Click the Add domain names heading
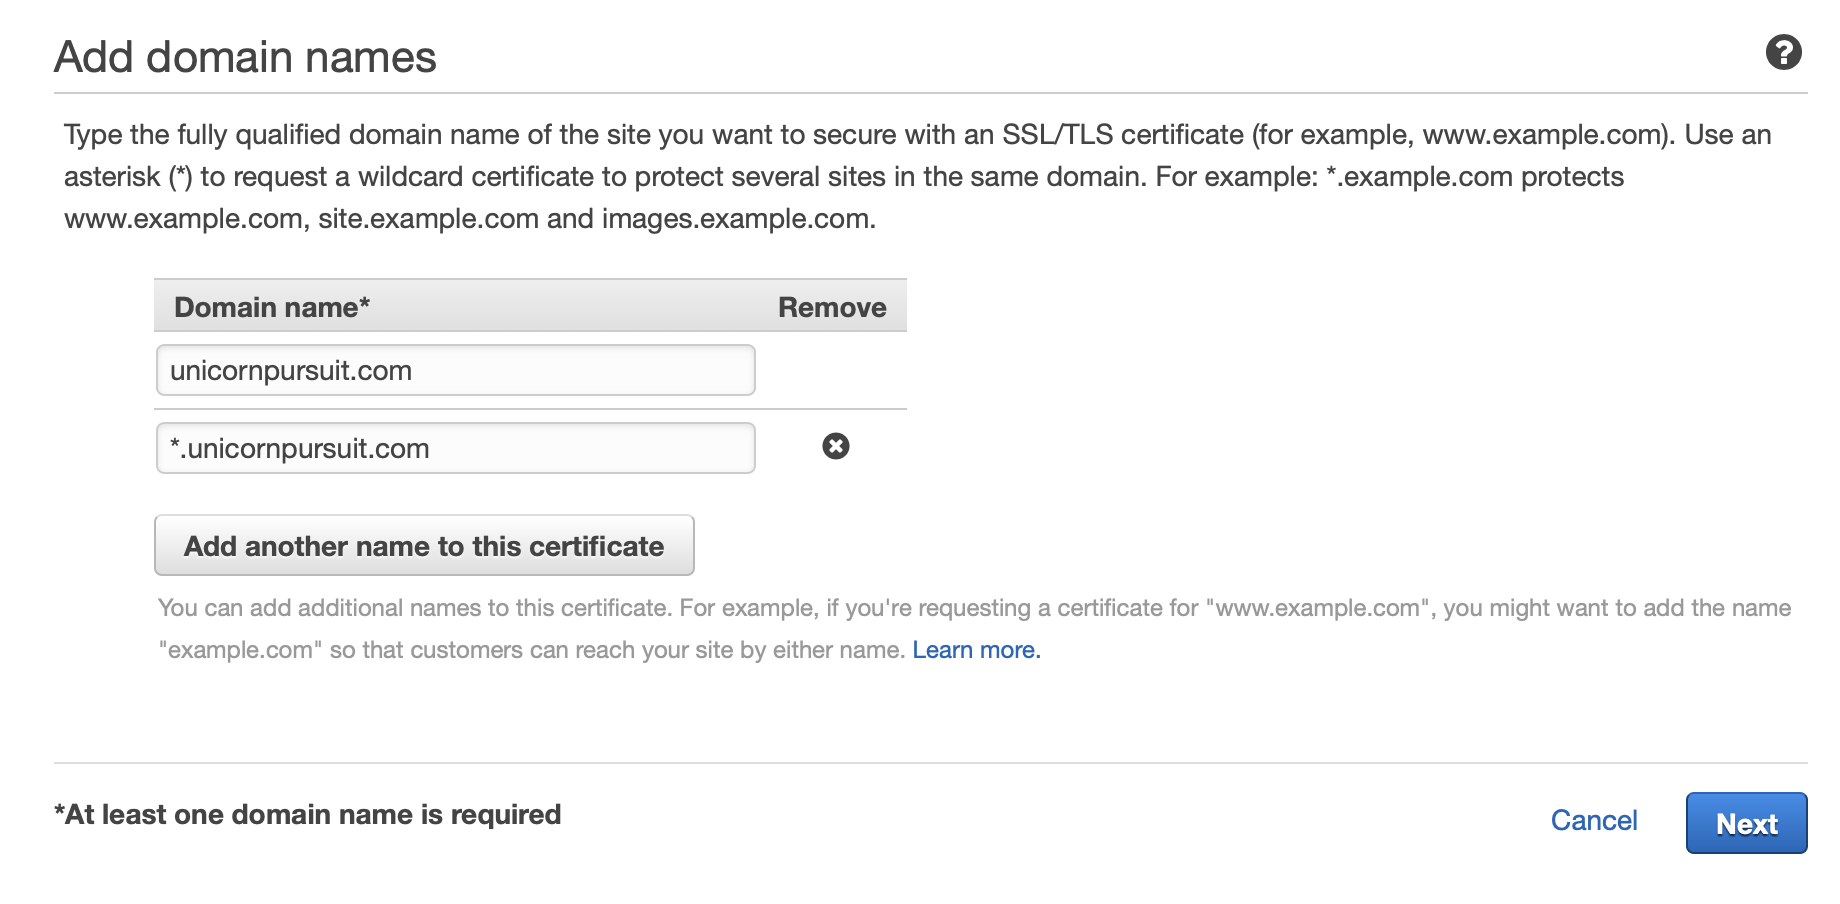The height and width of the screenshot is (904, 1840). (245, 57)
